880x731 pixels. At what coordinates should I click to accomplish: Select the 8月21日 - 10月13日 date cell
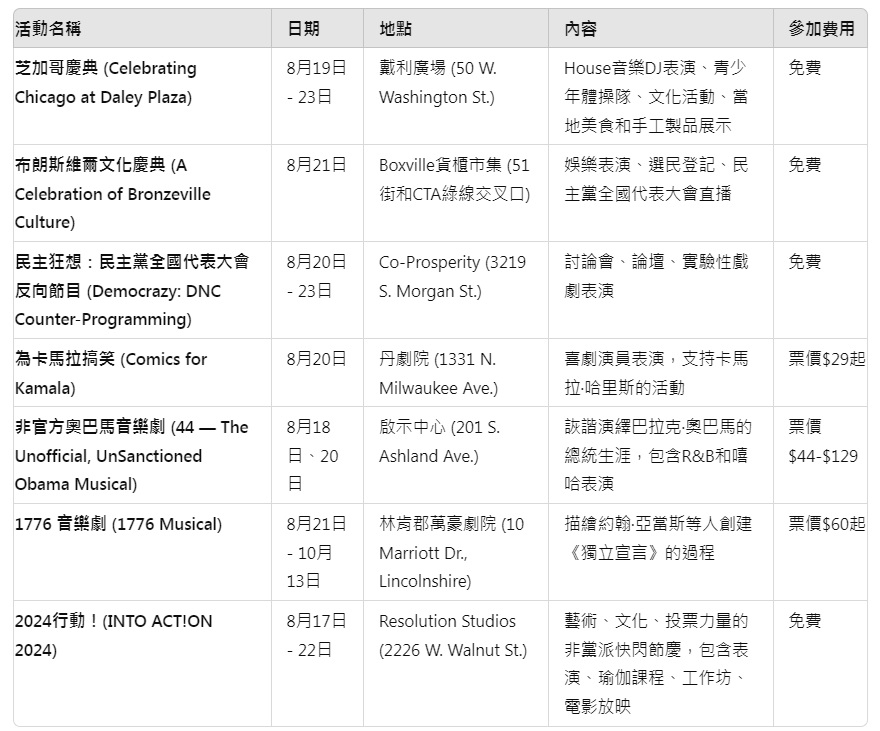coord(315,552)
